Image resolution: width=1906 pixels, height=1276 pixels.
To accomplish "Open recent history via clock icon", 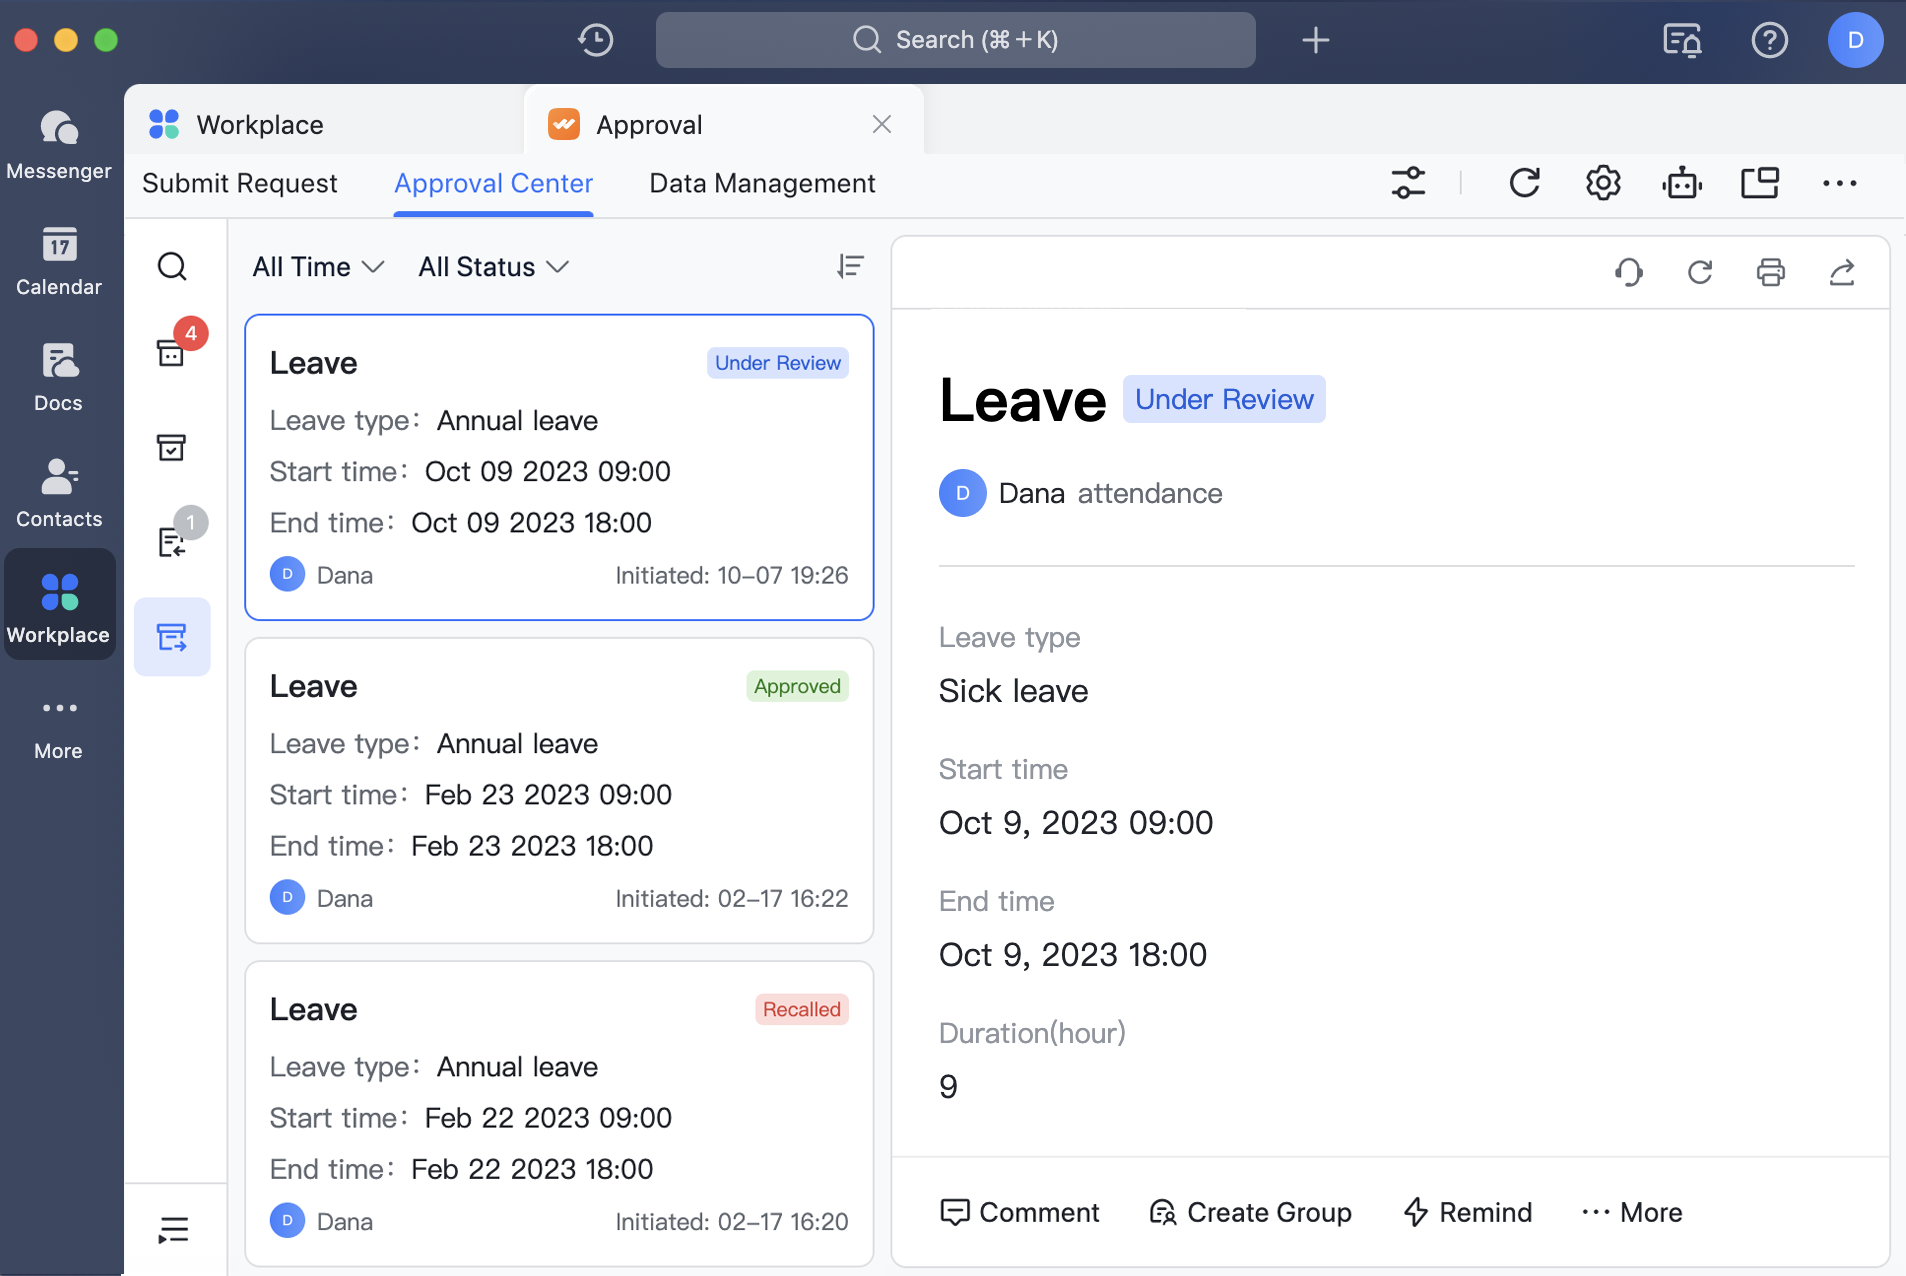I will tap(595, 40).
